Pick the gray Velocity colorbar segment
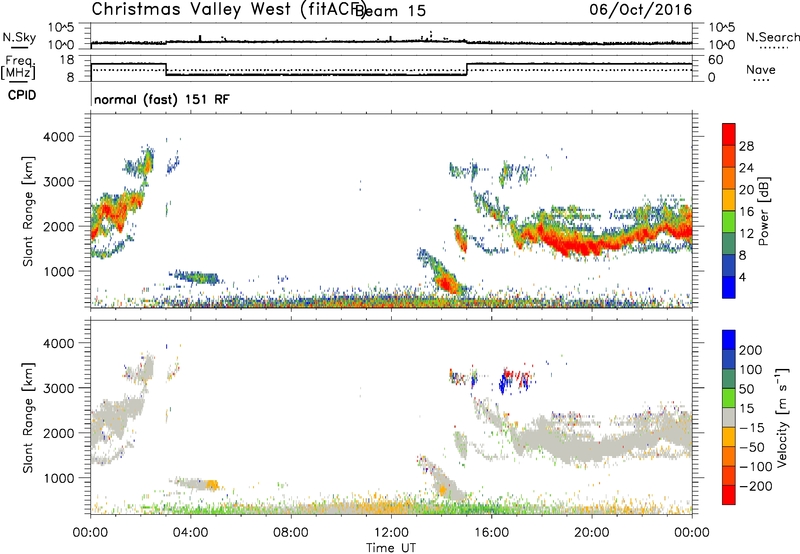 click(x=729, y=417)
